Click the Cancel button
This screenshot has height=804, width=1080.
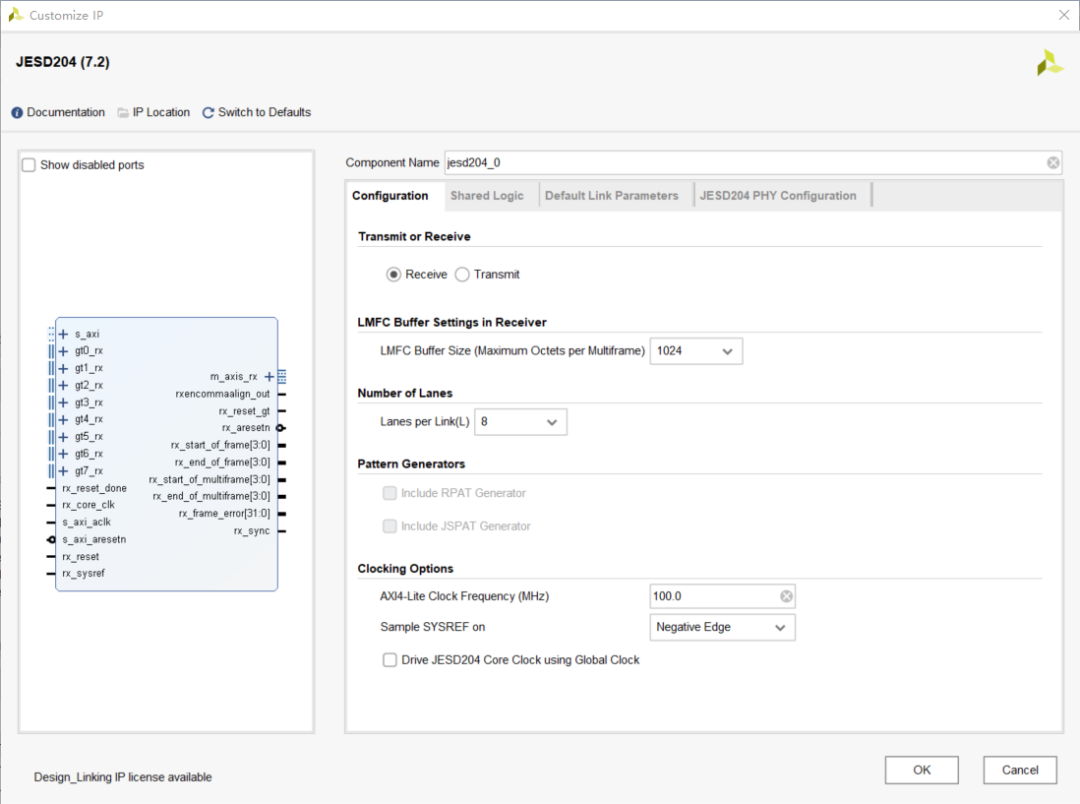[1020, 770]
